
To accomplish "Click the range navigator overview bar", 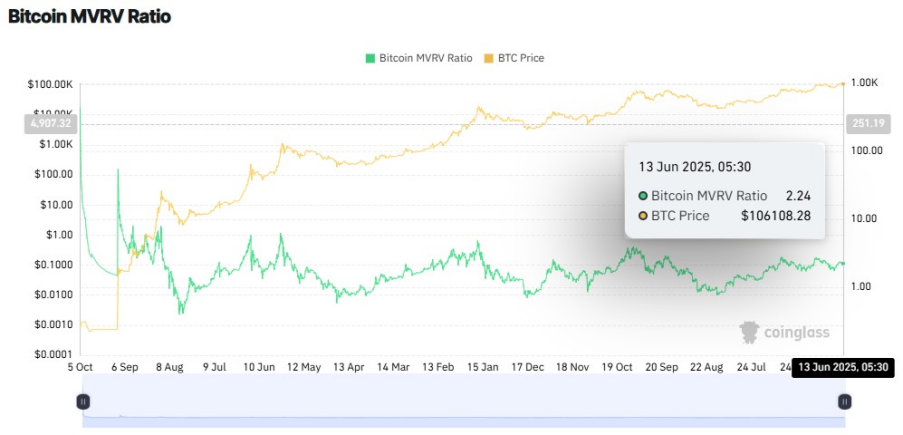I will pos(464,402).
